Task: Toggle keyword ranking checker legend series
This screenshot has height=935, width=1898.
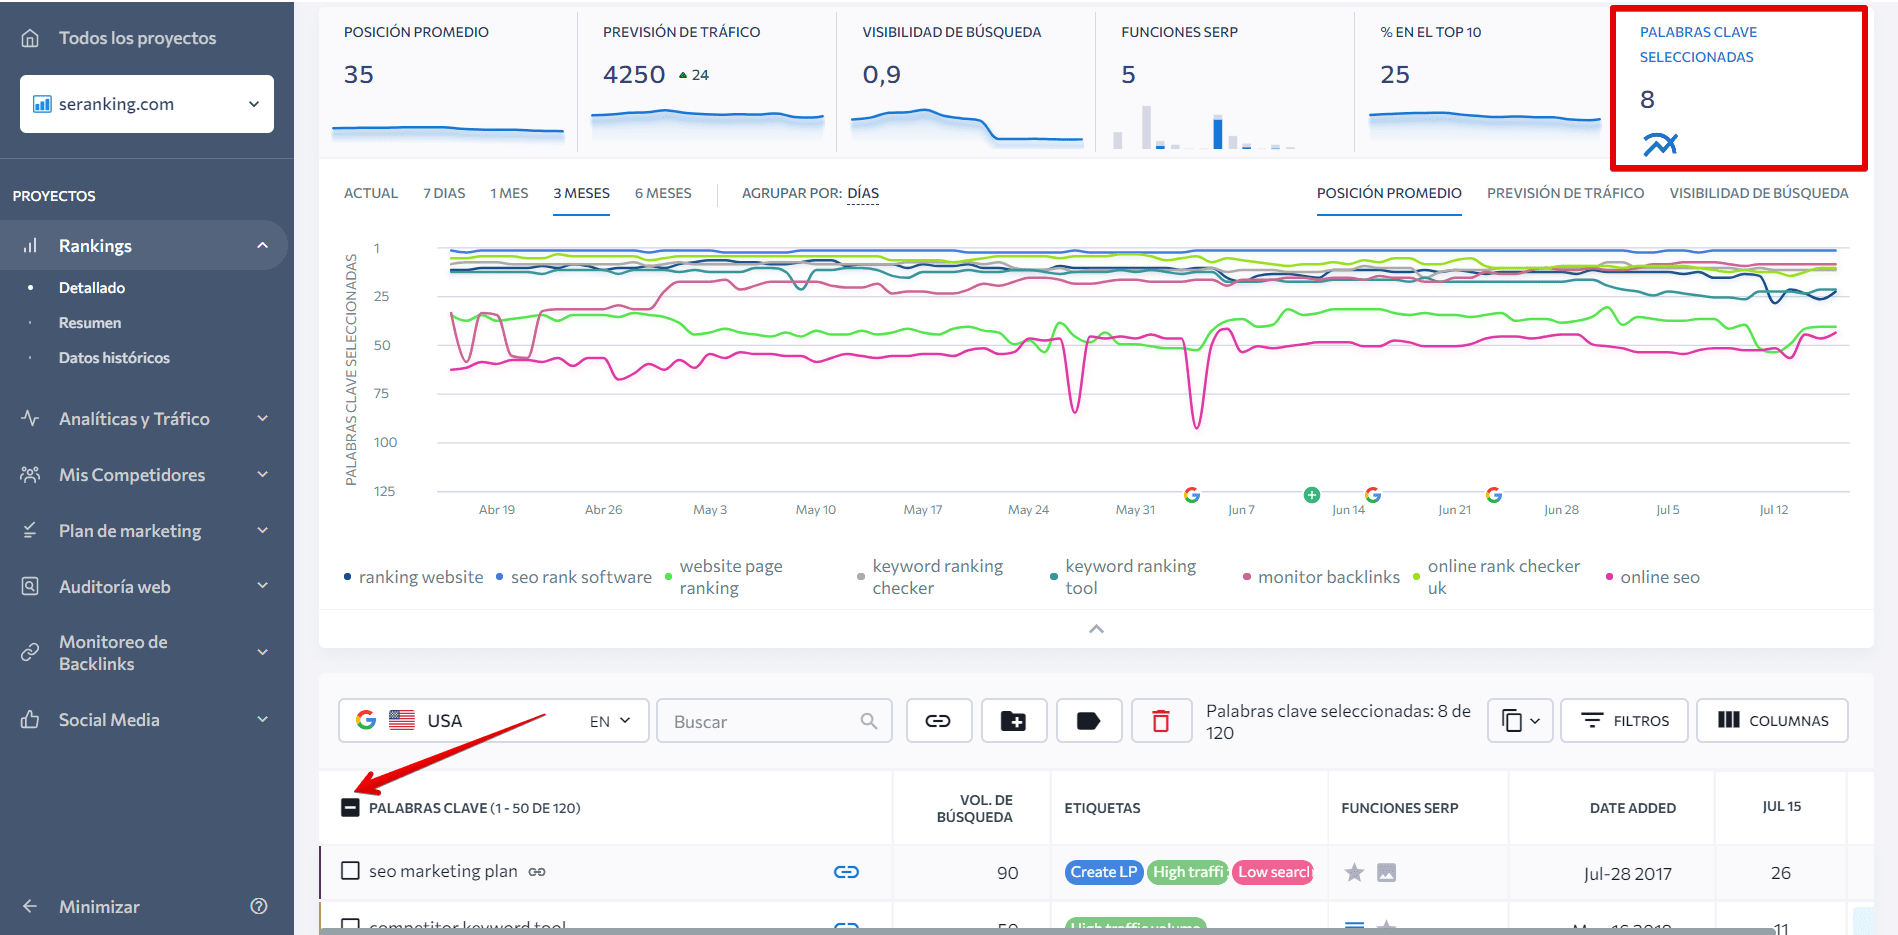Action: [x=930, y=577]
